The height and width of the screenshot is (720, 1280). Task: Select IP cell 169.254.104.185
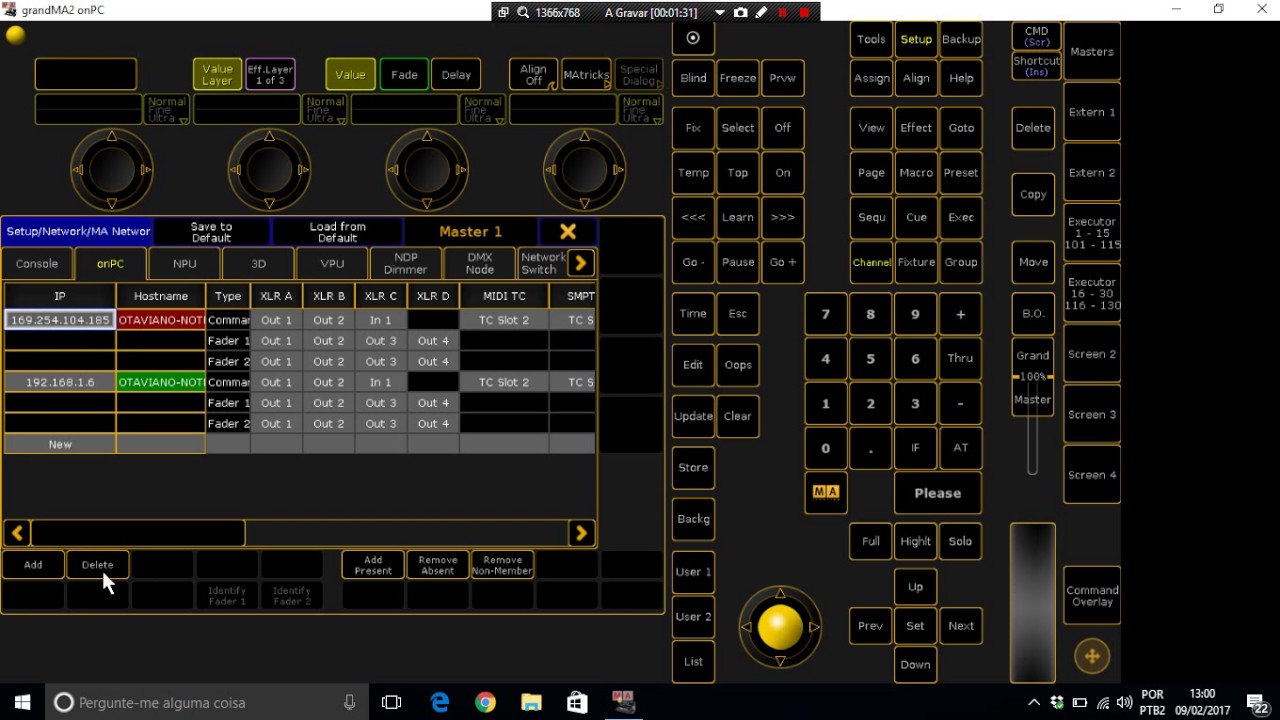[60, 320]
